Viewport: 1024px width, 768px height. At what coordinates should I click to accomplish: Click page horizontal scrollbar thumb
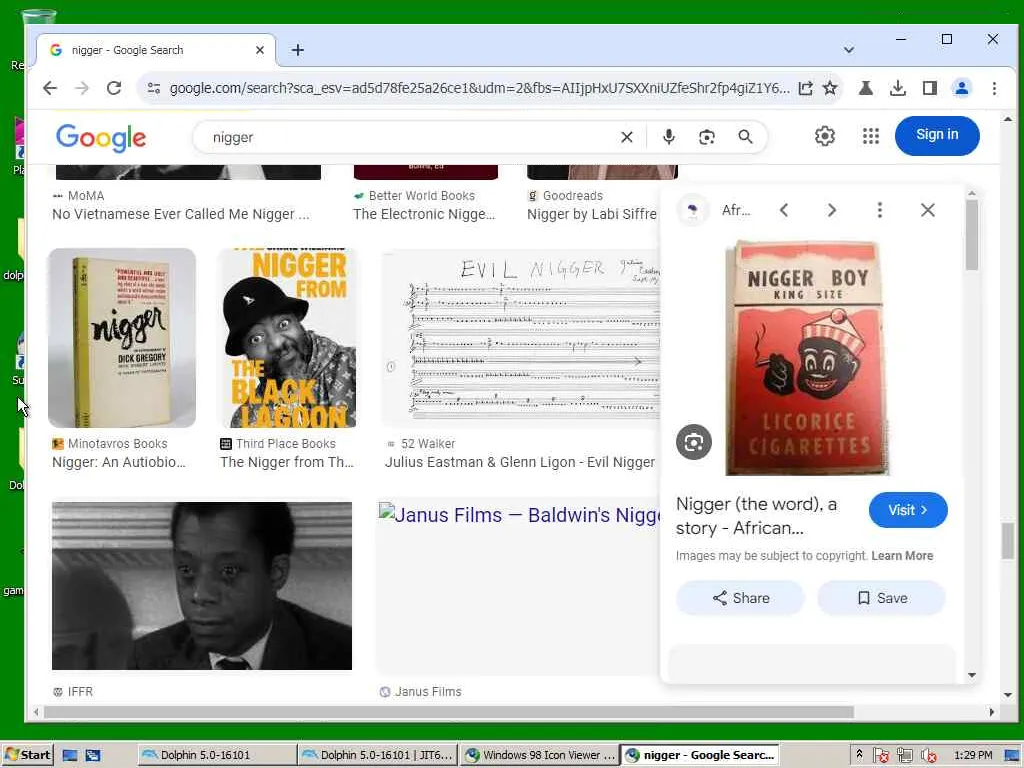pos(449,712)
